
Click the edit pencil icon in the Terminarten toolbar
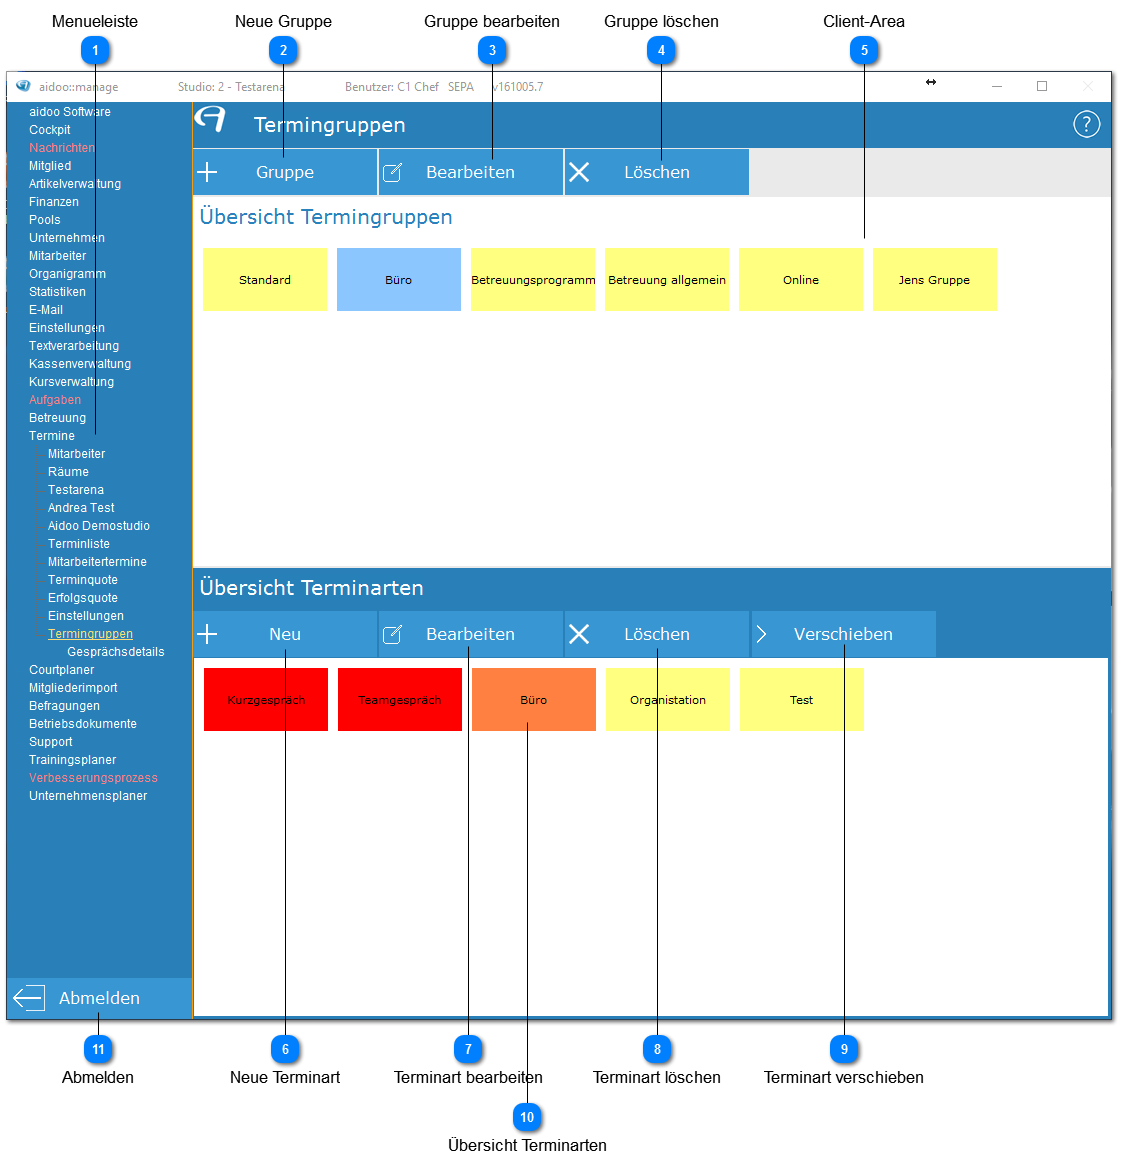393,635
